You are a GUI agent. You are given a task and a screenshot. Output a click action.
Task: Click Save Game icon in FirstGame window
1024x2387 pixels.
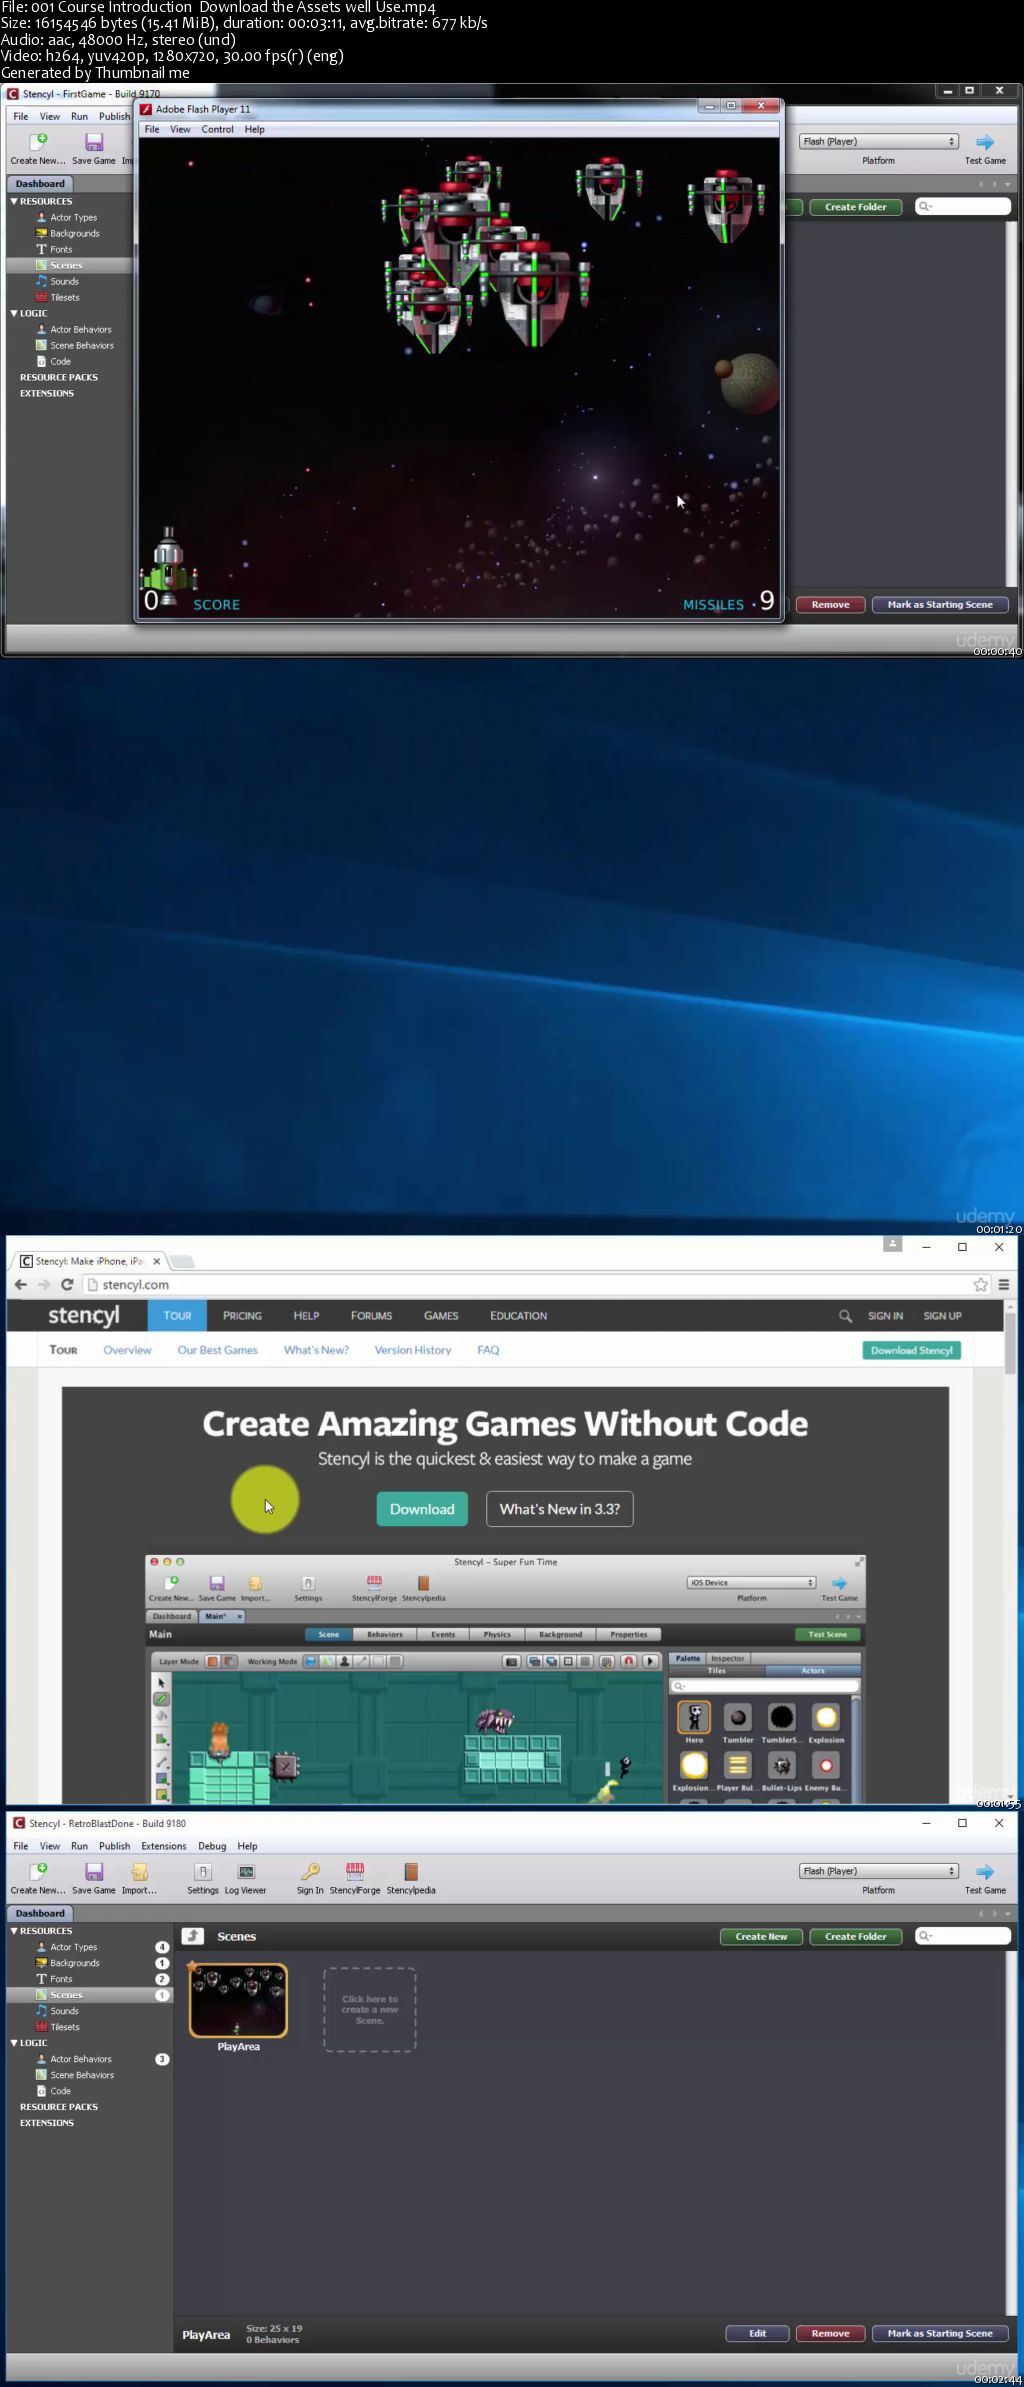pyautogui.click(x=94, y=142)
